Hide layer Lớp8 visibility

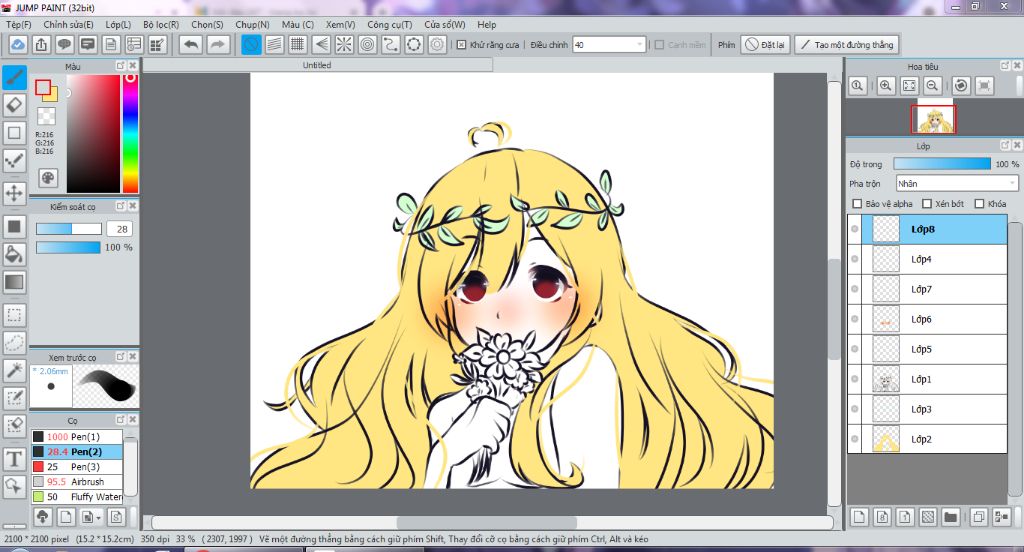point(854,229)
